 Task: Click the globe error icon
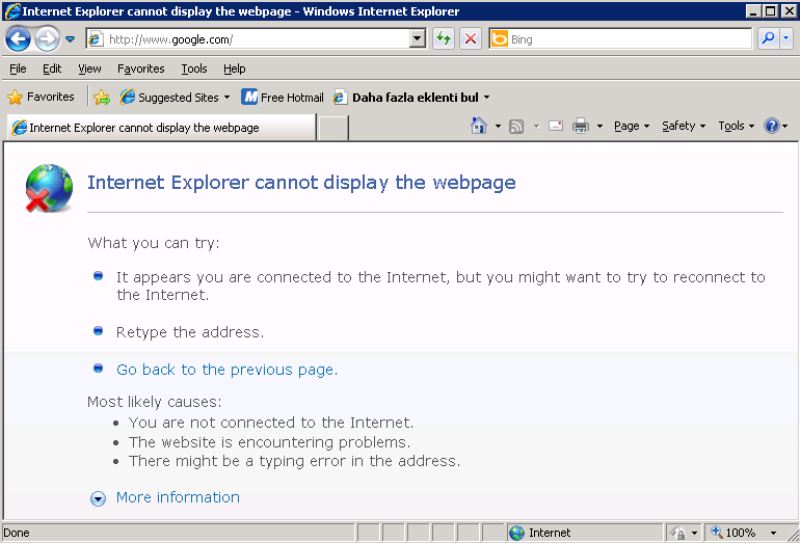[48, 188]
